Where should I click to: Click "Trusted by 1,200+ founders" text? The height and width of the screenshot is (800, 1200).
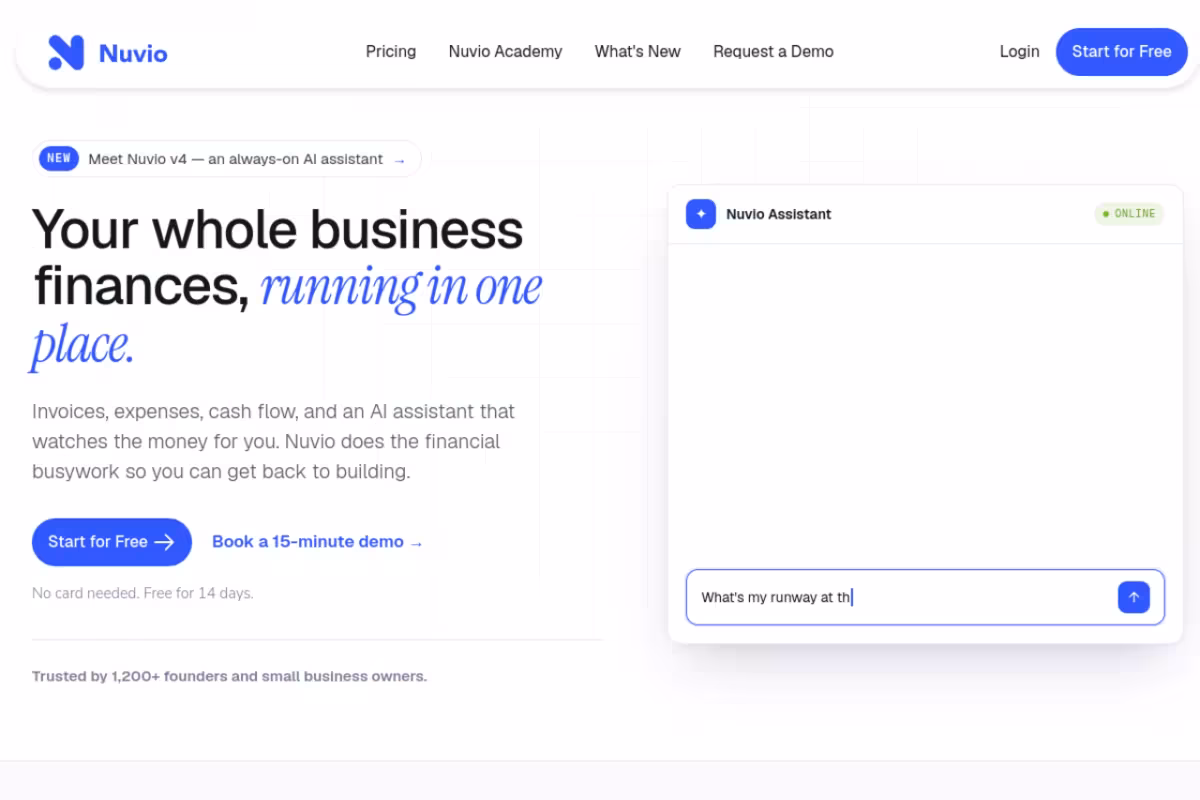click(x=229, y=676)
